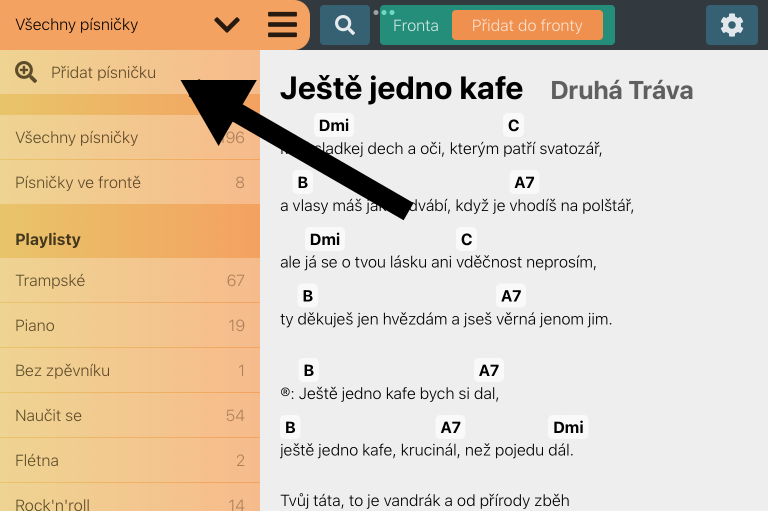Open the Piano playlist
This screenshot has width=768, height=511.
[130, 325]
